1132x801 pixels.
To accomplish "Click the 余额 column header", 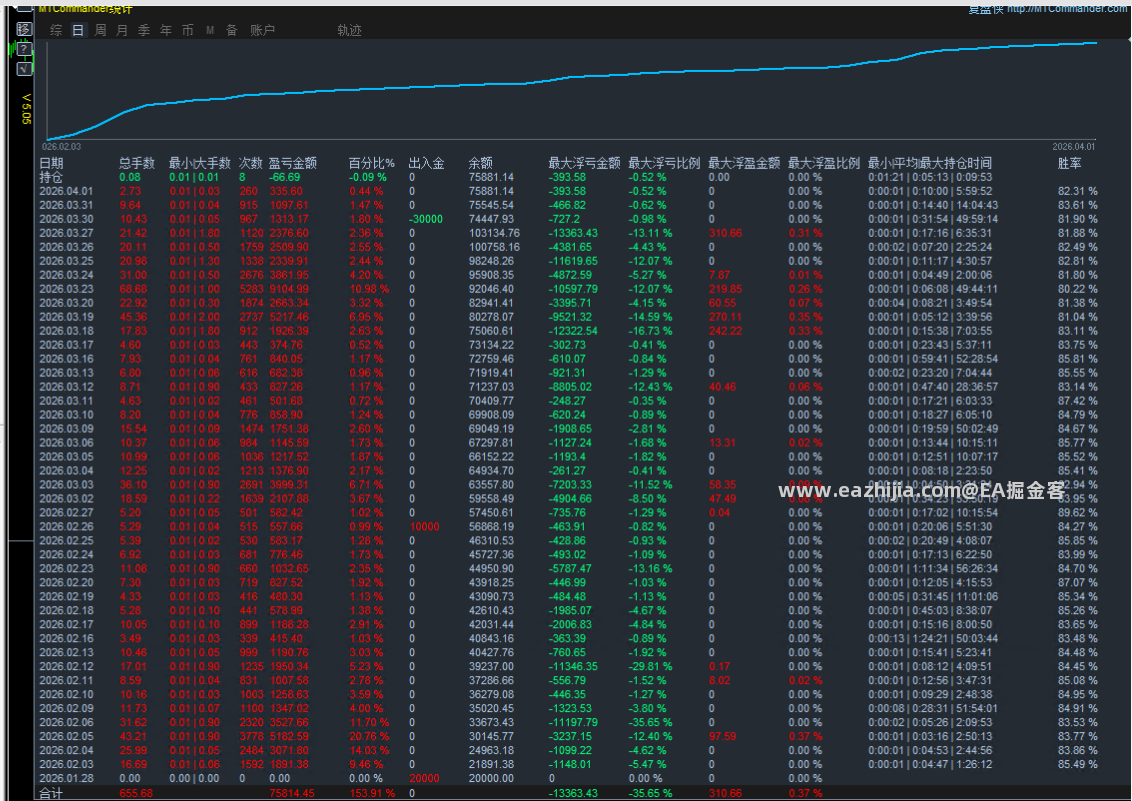I will coord(481,163).
